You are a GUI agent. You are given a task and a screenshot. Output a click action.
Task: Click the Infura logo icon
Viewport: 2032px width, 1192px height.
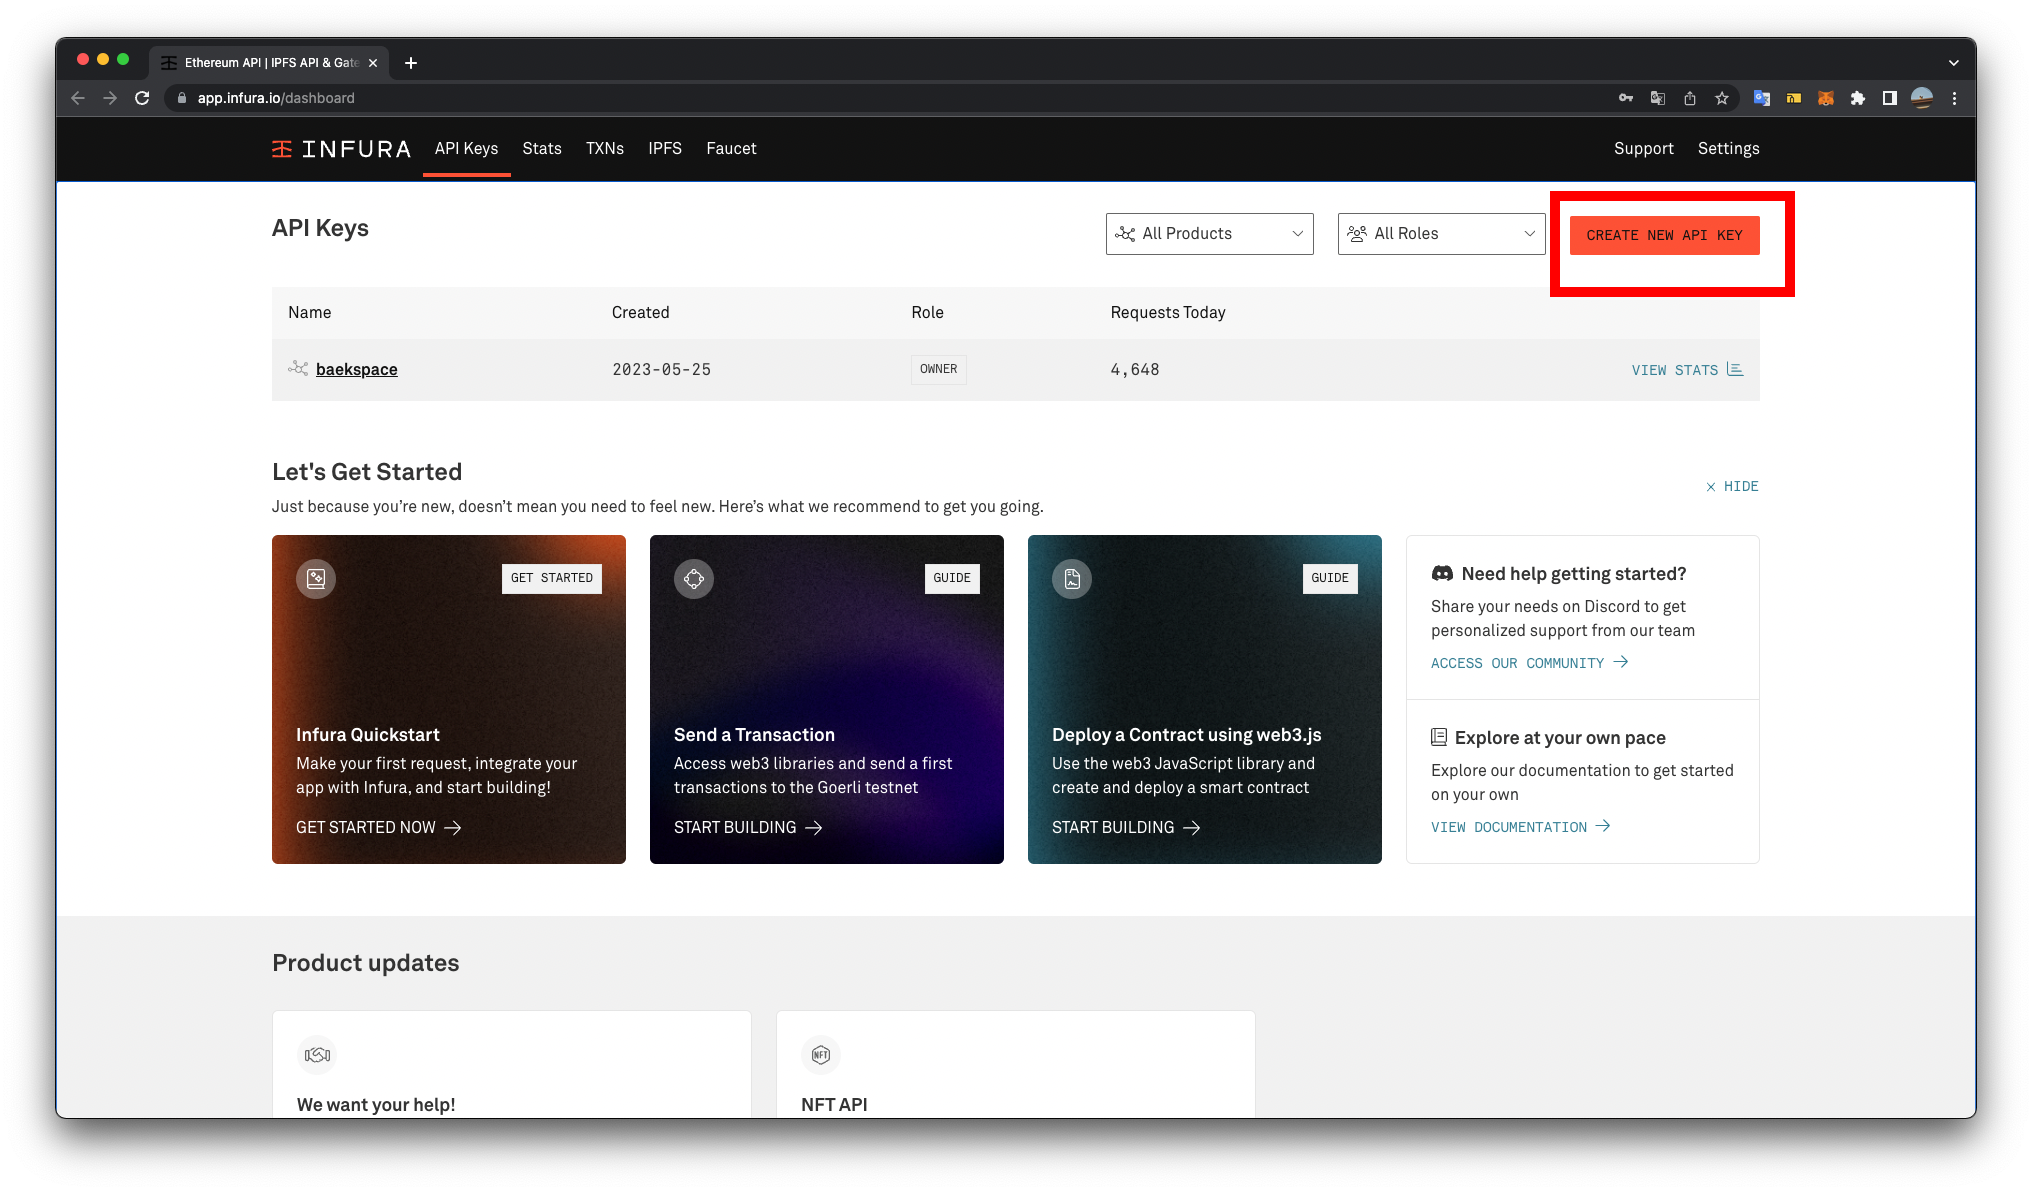[282, 149]
